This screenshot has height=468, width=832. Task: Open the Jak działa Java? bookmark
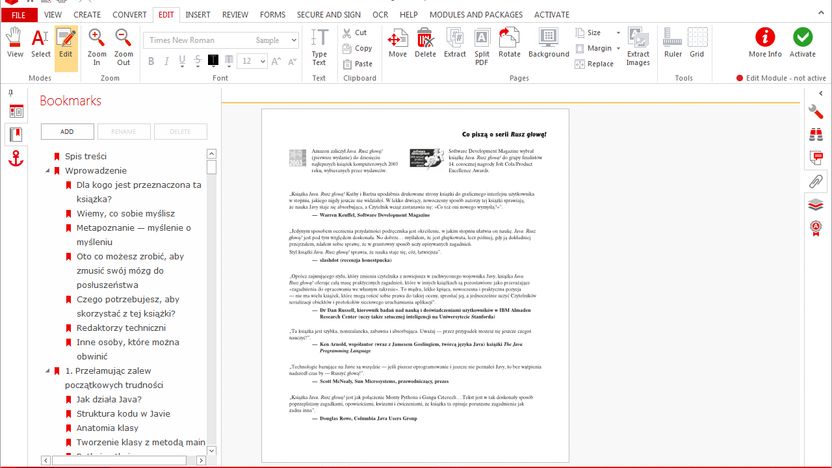click(x=109, y=400)
